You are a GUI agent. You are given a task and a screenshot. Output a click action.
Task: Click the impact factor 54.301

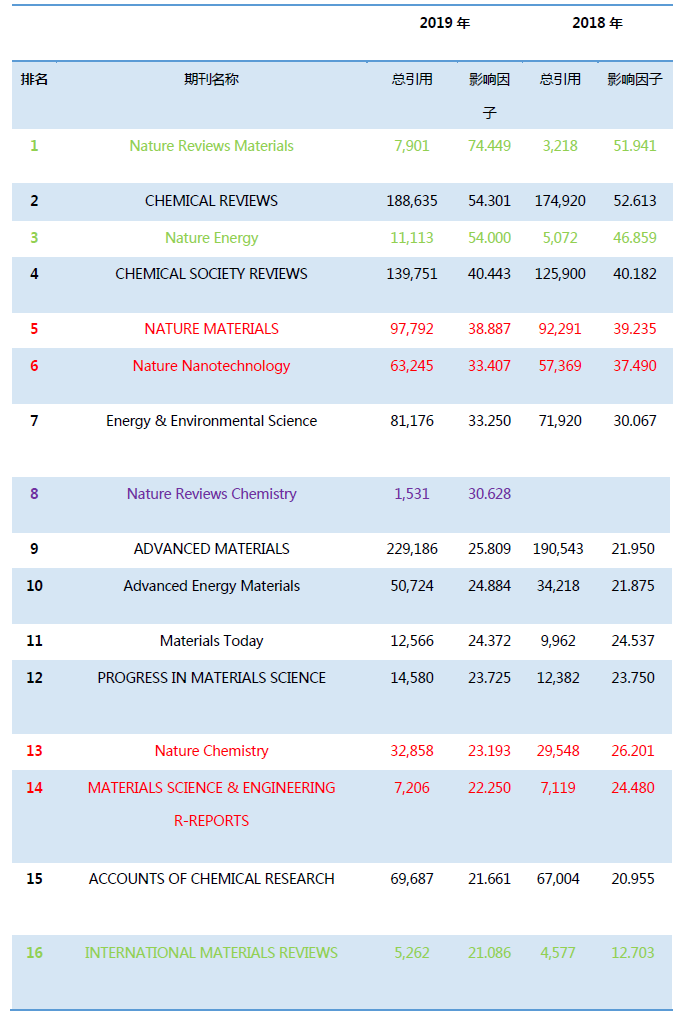tap(489, 201)
